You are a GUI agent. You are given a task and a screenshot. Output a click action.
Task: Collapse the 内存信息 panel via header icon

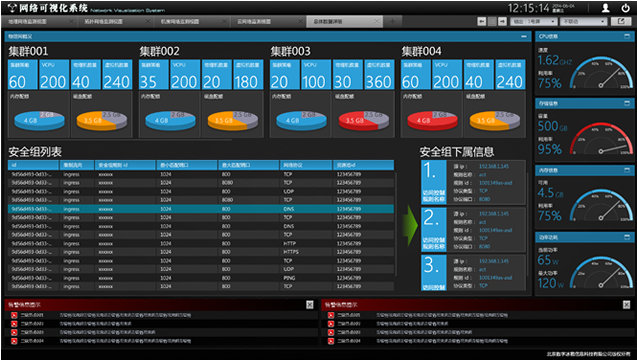tap(626, 170)
